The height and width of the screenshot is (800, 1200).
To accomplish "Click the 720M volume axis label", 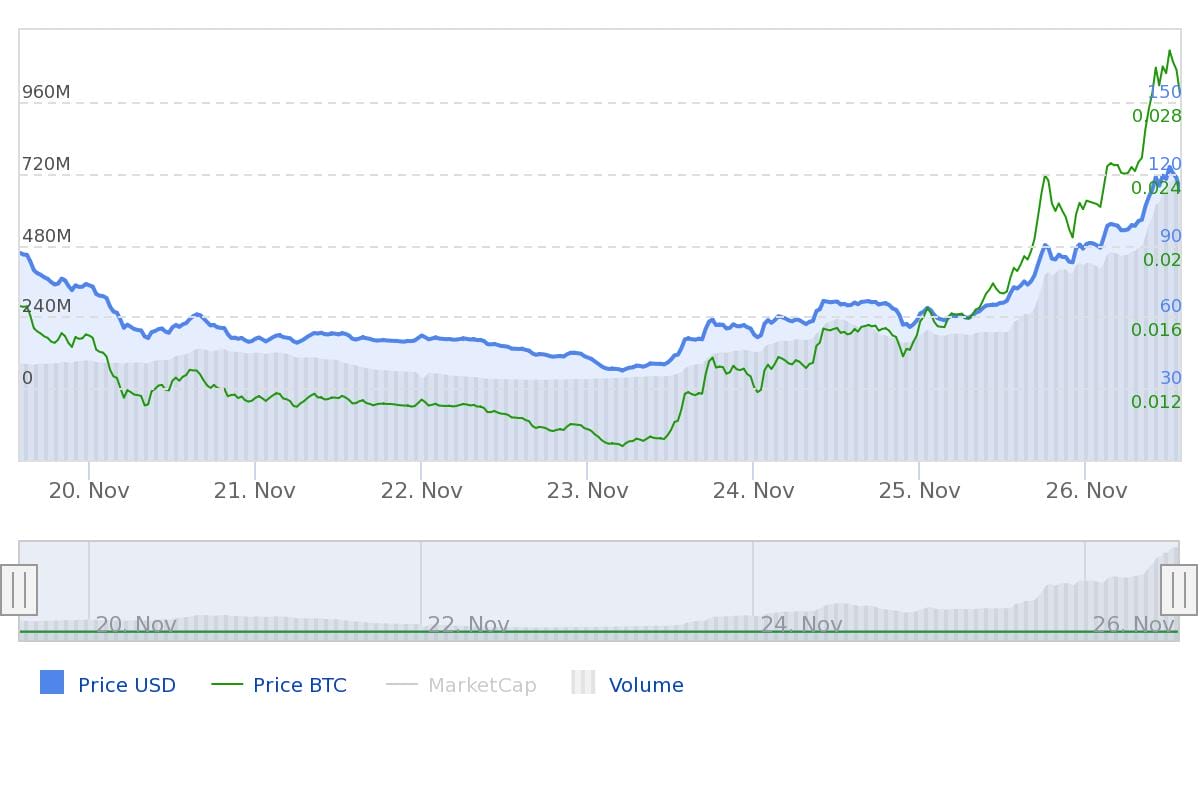I will click(46, 164).
